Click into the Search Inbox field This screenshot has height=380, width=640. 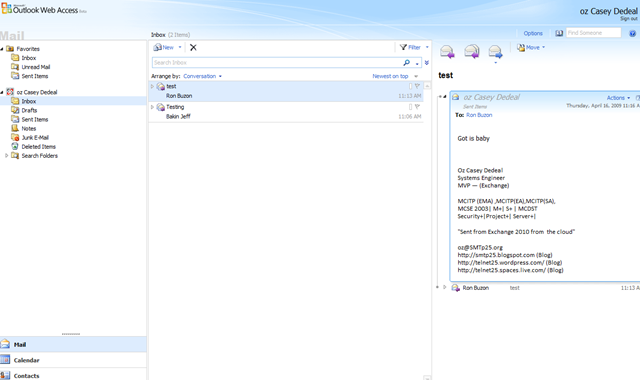pyautogui.click(x=278, y=62)
